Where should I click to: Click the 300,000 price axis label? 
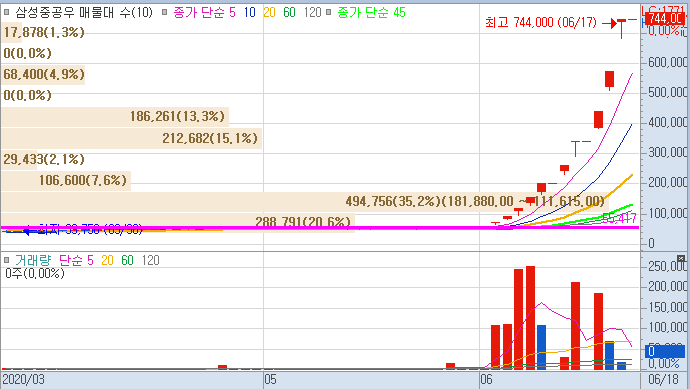667,153
